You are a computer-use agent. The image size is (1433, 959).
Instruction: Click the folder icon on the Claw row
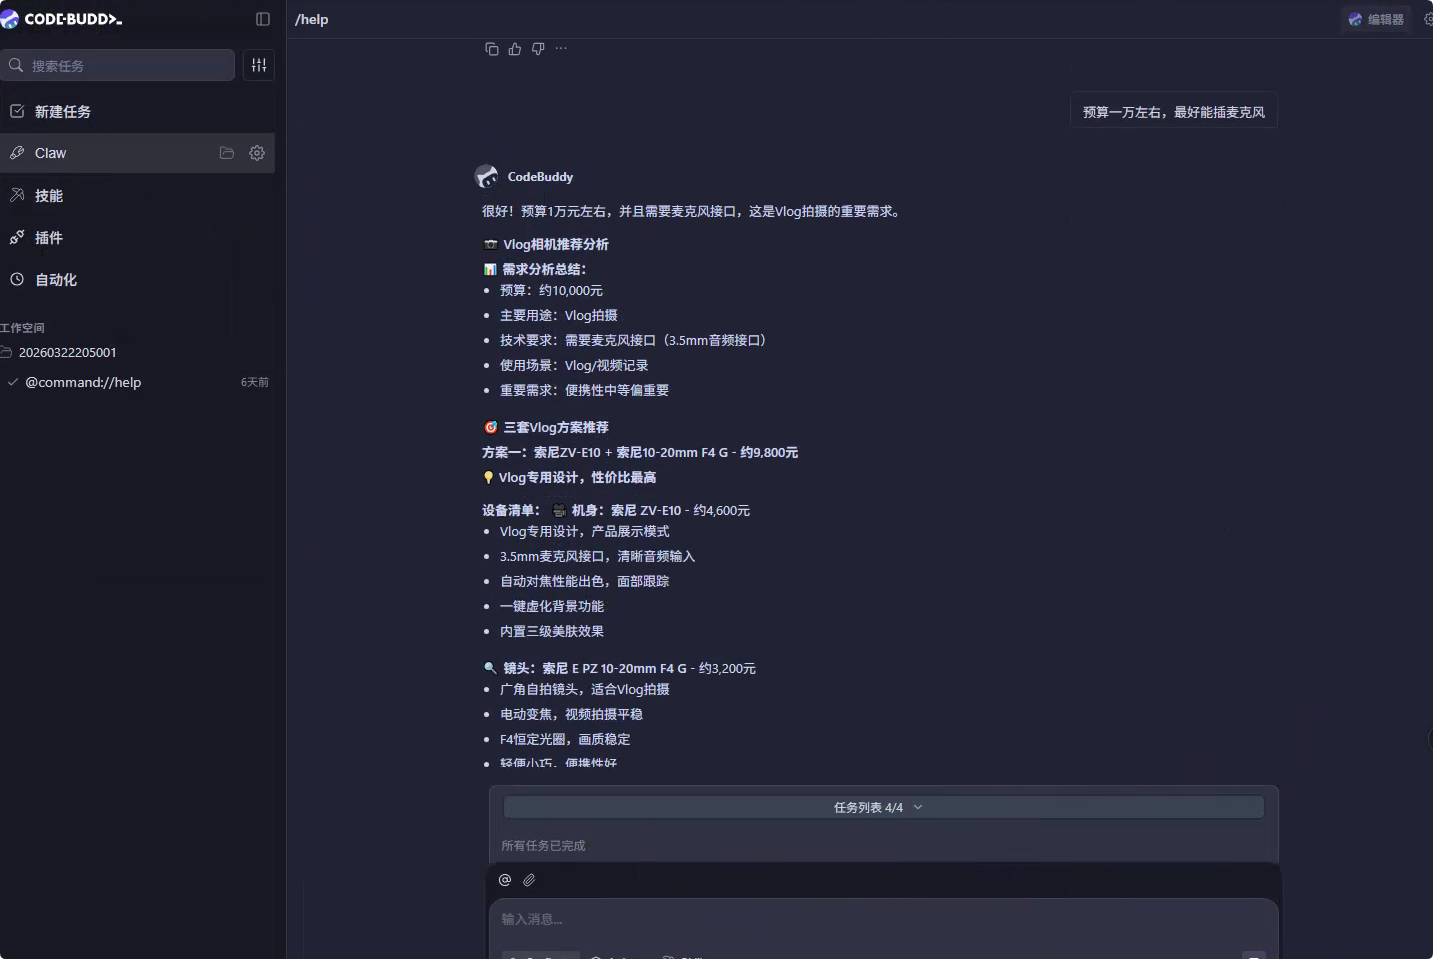click(x=227, y=153)
